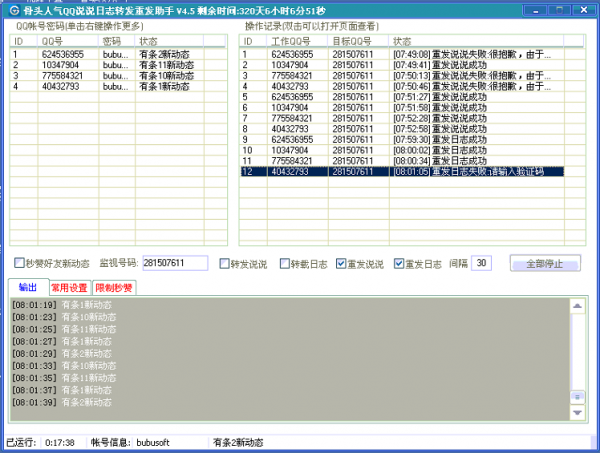
Task: Click output line at 08:01:23
Action: pos(64,317)
